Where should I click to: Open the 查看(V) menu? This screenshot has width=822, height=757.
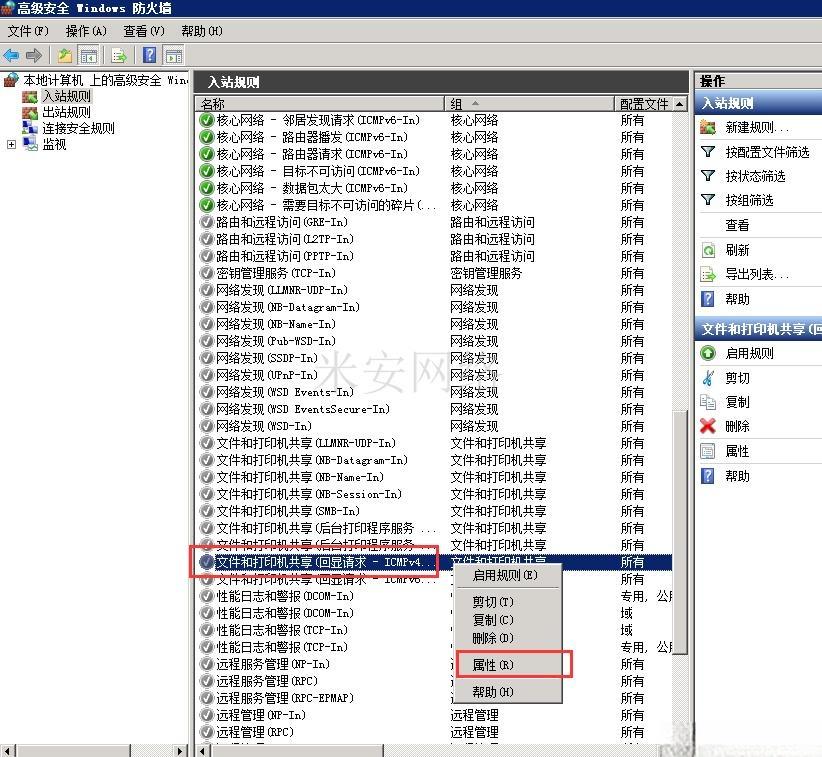[144, 31]
